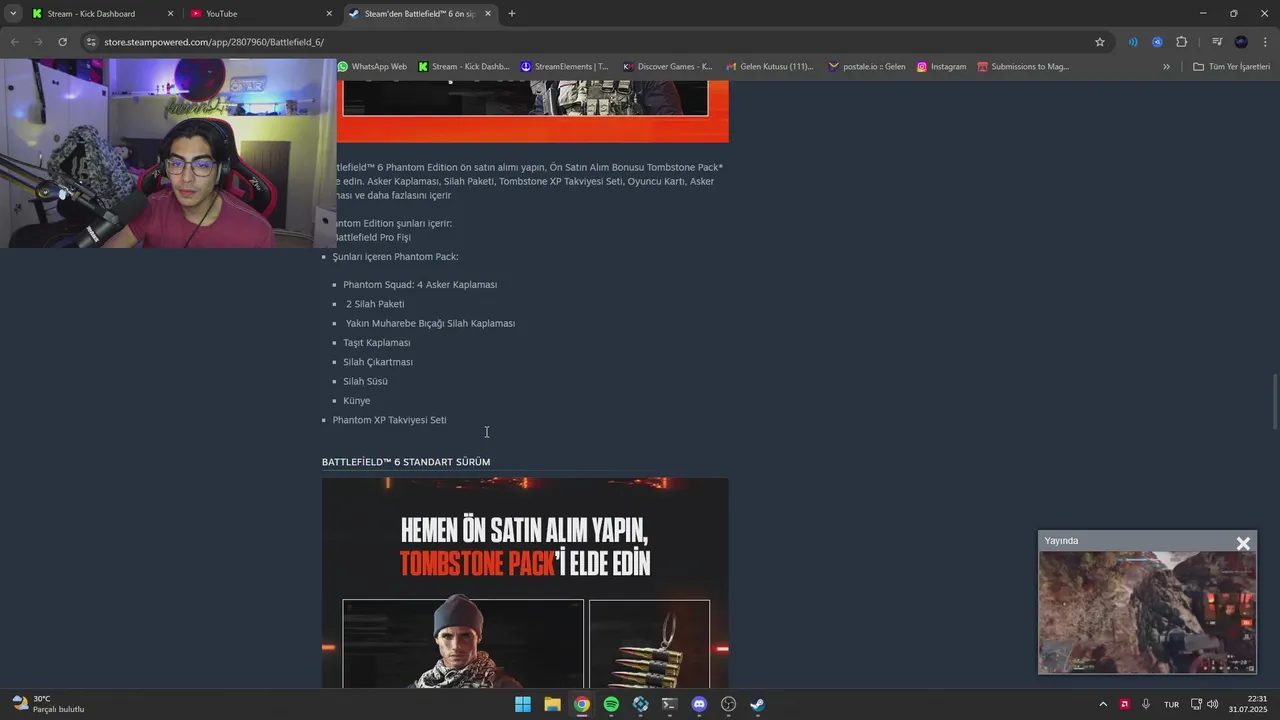1280x720 pixels.
Task: Click the Tombstone Pack pre-order banner image
Action: coord(525,582)
